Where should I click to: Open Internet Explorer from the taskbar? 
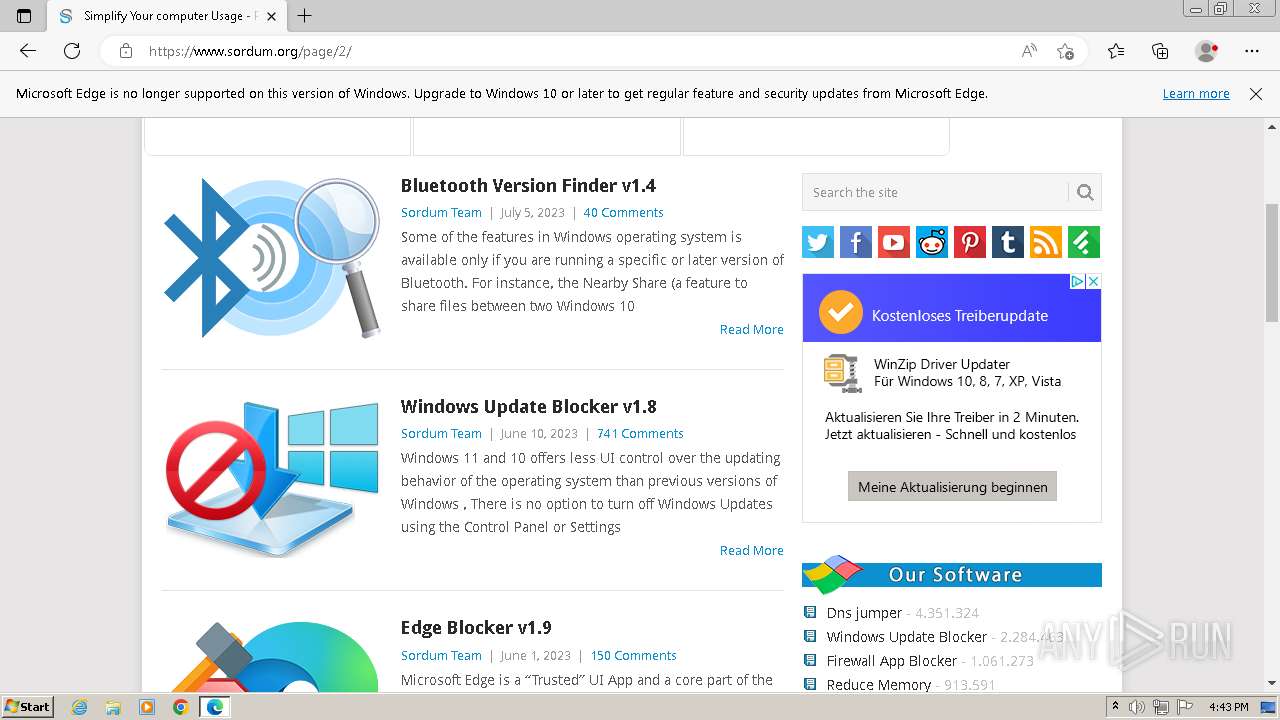click(80, 707)
